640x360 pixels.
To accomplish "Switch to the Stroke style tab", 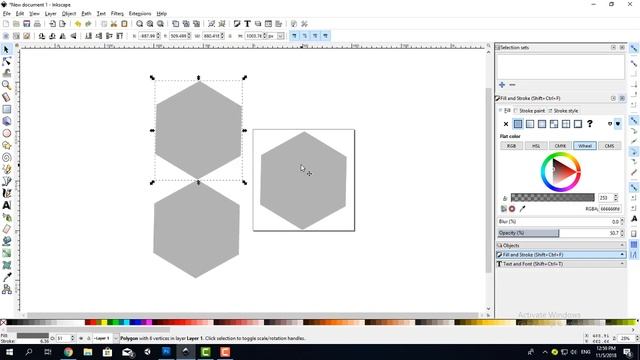I will [563, 111].
